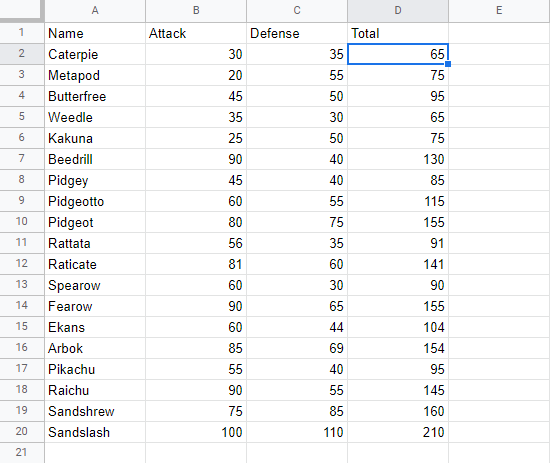Select Beedrill's attack value 90
The width and height of the screenshot is (550, 463).
[196, 159]
